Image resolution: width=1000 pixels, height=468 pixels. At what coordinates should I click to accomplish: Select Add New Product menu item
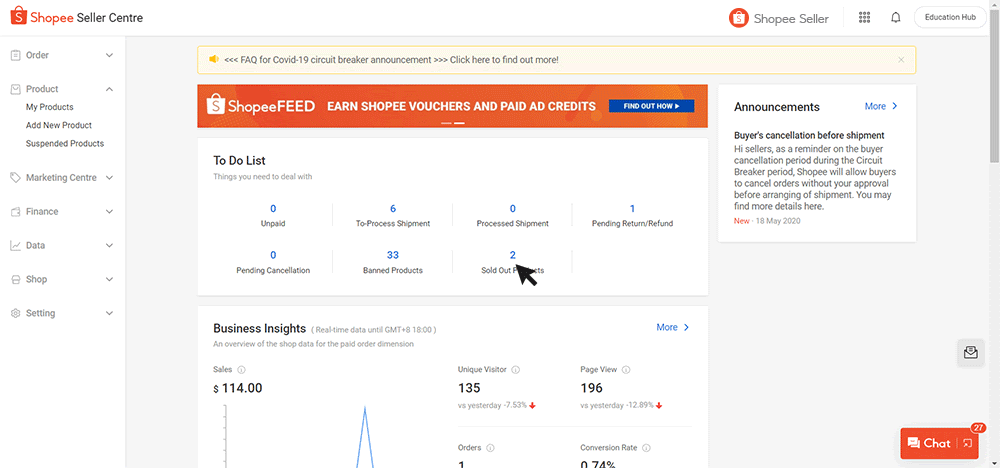coord(59,126)
